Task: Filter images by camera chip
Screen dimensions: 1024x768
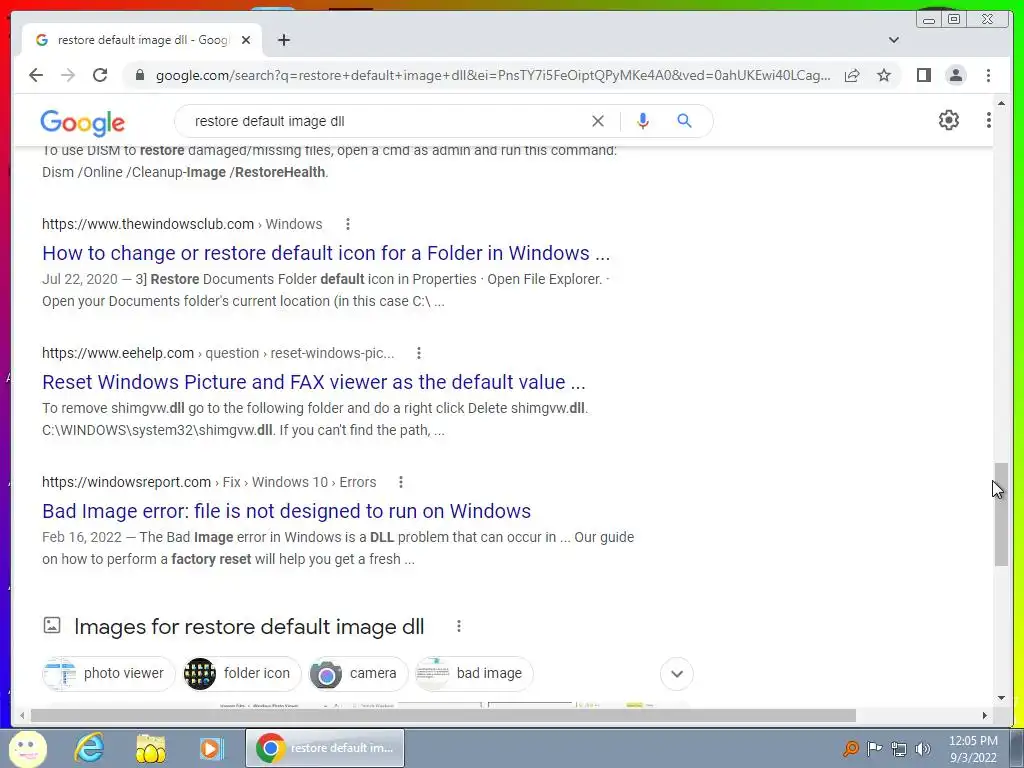Action: [x=358, y=673]
